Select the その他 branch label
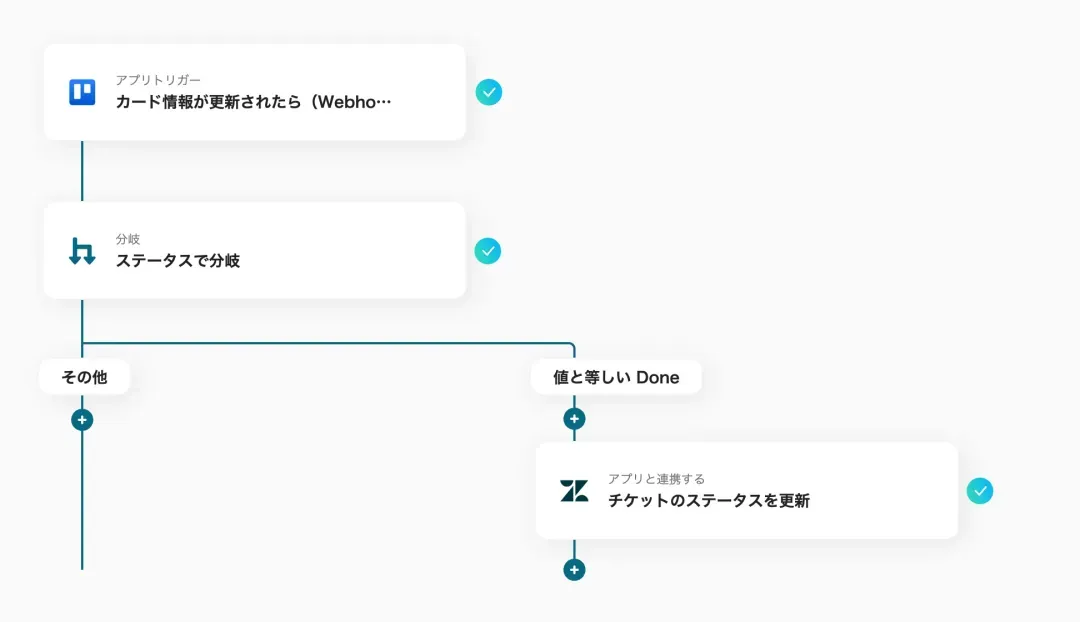Screen dimensions: 1080x622 pos(84,377)
